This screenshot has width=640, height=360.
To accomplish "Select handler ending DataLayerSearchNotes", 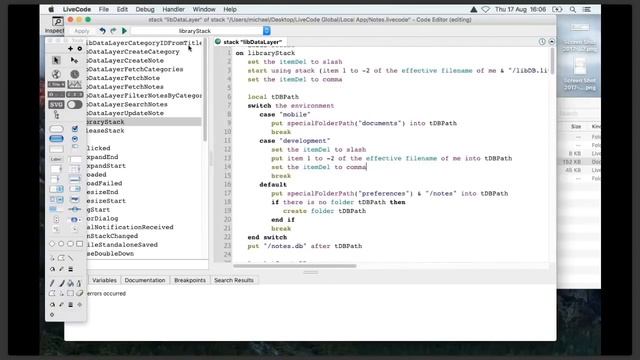I will (127, 104).
